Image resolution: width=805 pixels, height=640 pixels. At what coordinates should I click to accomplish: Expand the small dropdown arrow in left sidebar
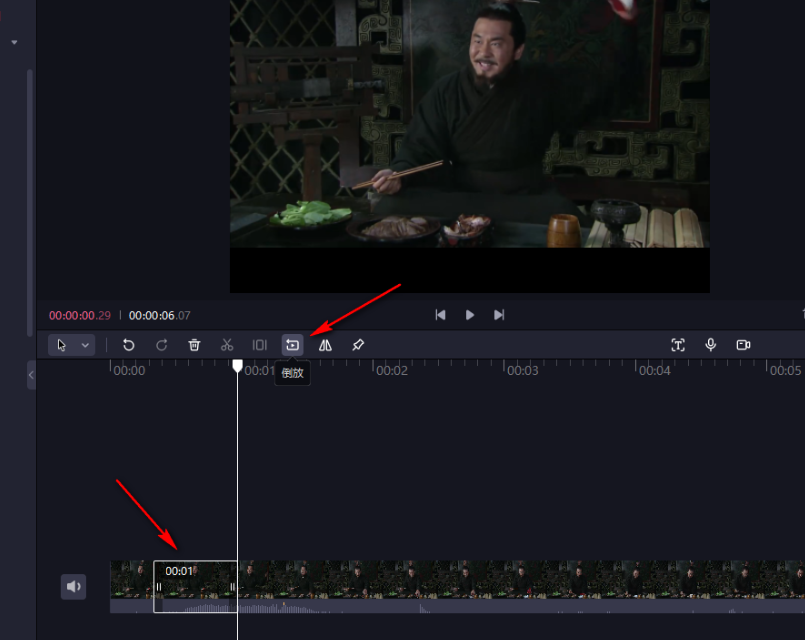14,42
